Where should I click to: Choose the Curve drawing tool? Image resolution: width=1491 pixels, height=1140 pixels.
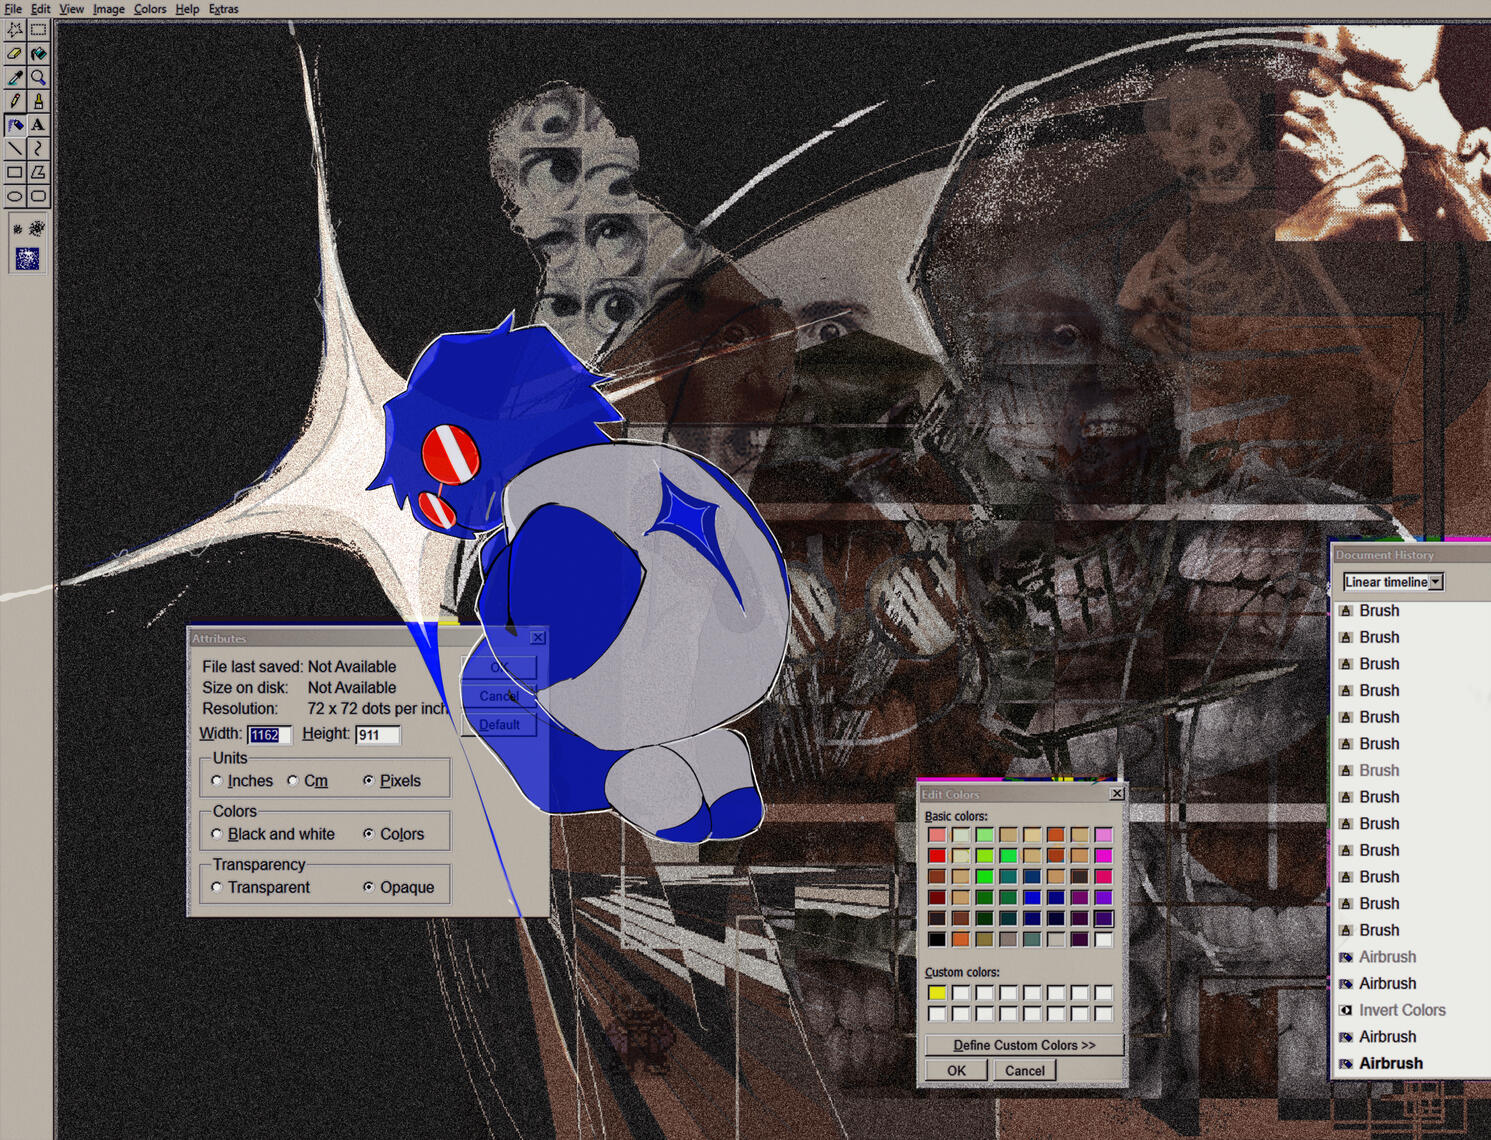pos(38,148)
